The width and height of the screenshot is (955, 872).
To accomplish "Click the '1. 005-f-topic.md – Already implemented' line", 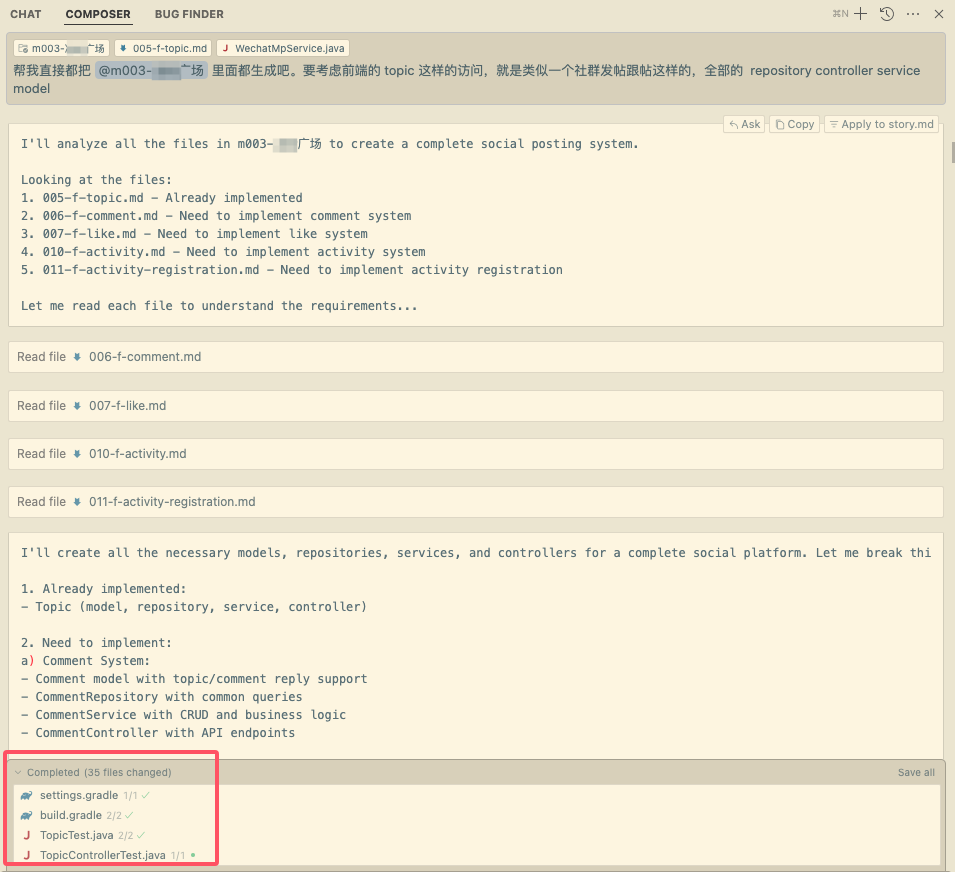I will (161, 198).
